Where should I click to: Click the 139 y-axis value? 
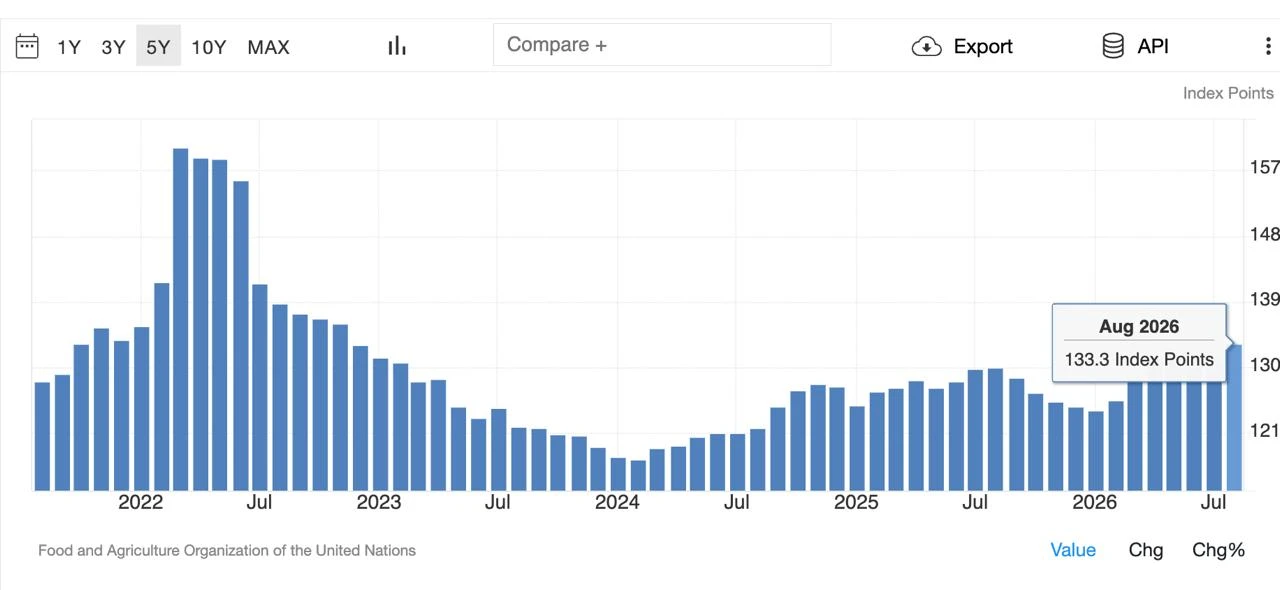coord(1265,299)
